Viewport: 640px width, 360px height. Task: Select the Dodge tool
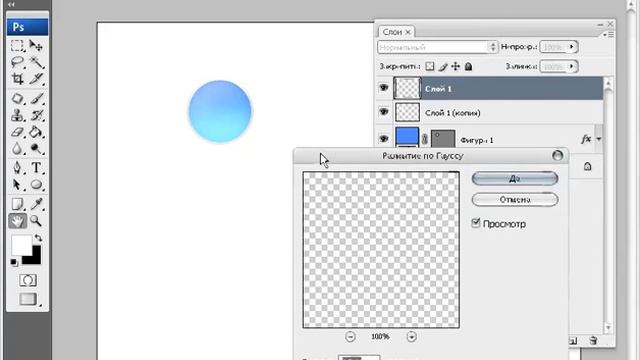36,149
